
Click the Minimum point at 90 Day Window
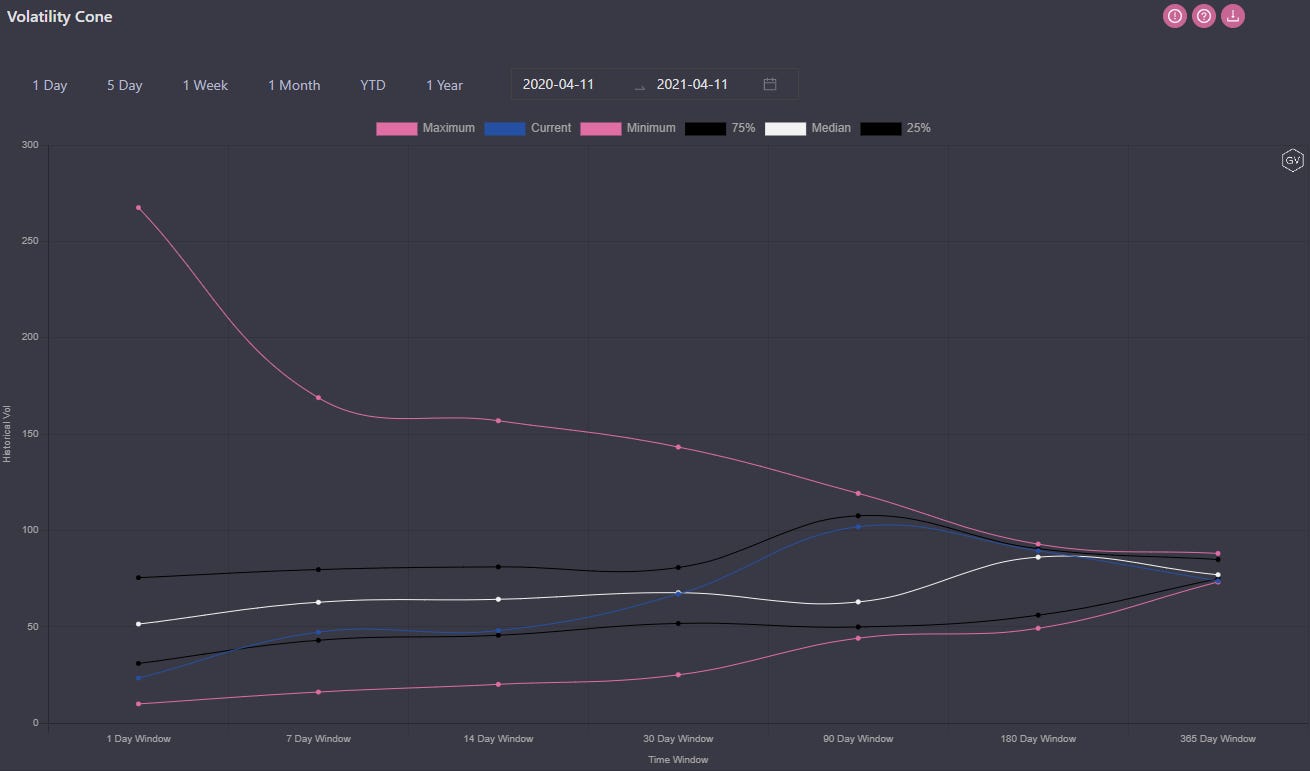point(858,638)
